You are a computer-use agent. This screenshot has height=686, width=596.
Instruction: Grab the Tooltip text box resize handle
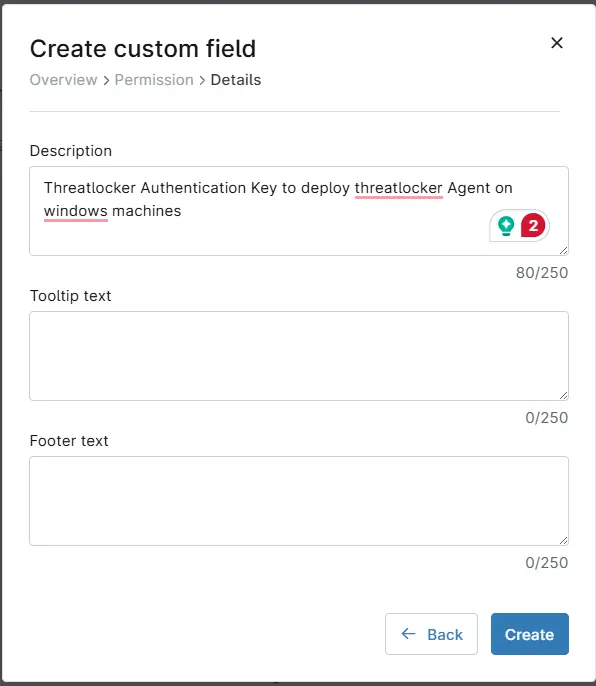coord(564,395)
